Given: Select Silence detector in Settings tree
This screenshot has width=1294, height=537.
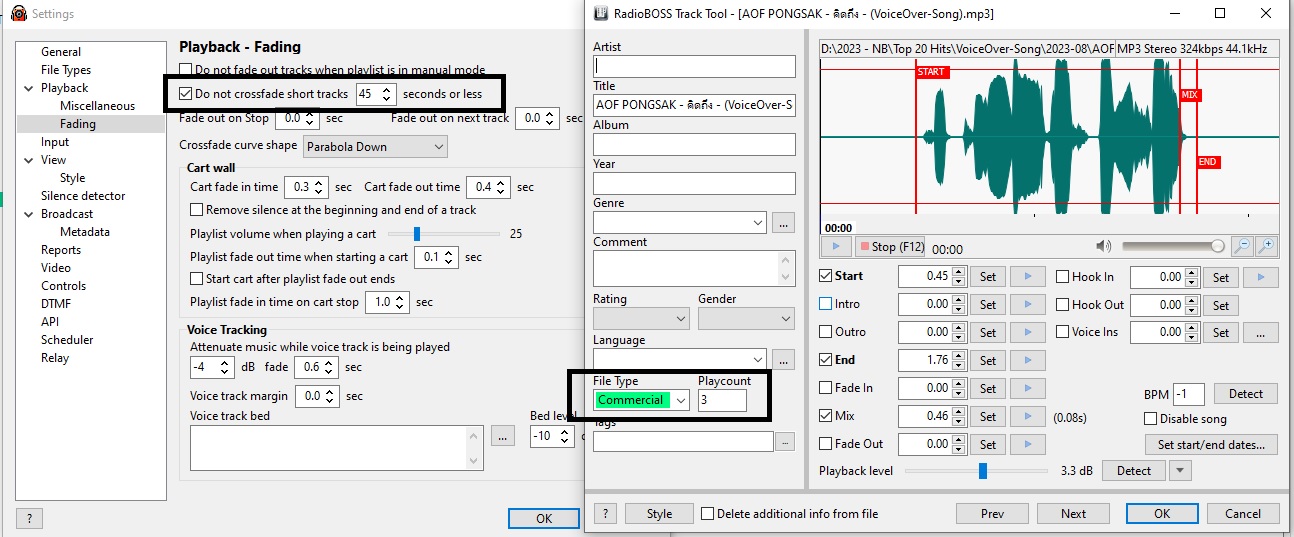Looking at the screenshot, I should click(x=83, y=196).
